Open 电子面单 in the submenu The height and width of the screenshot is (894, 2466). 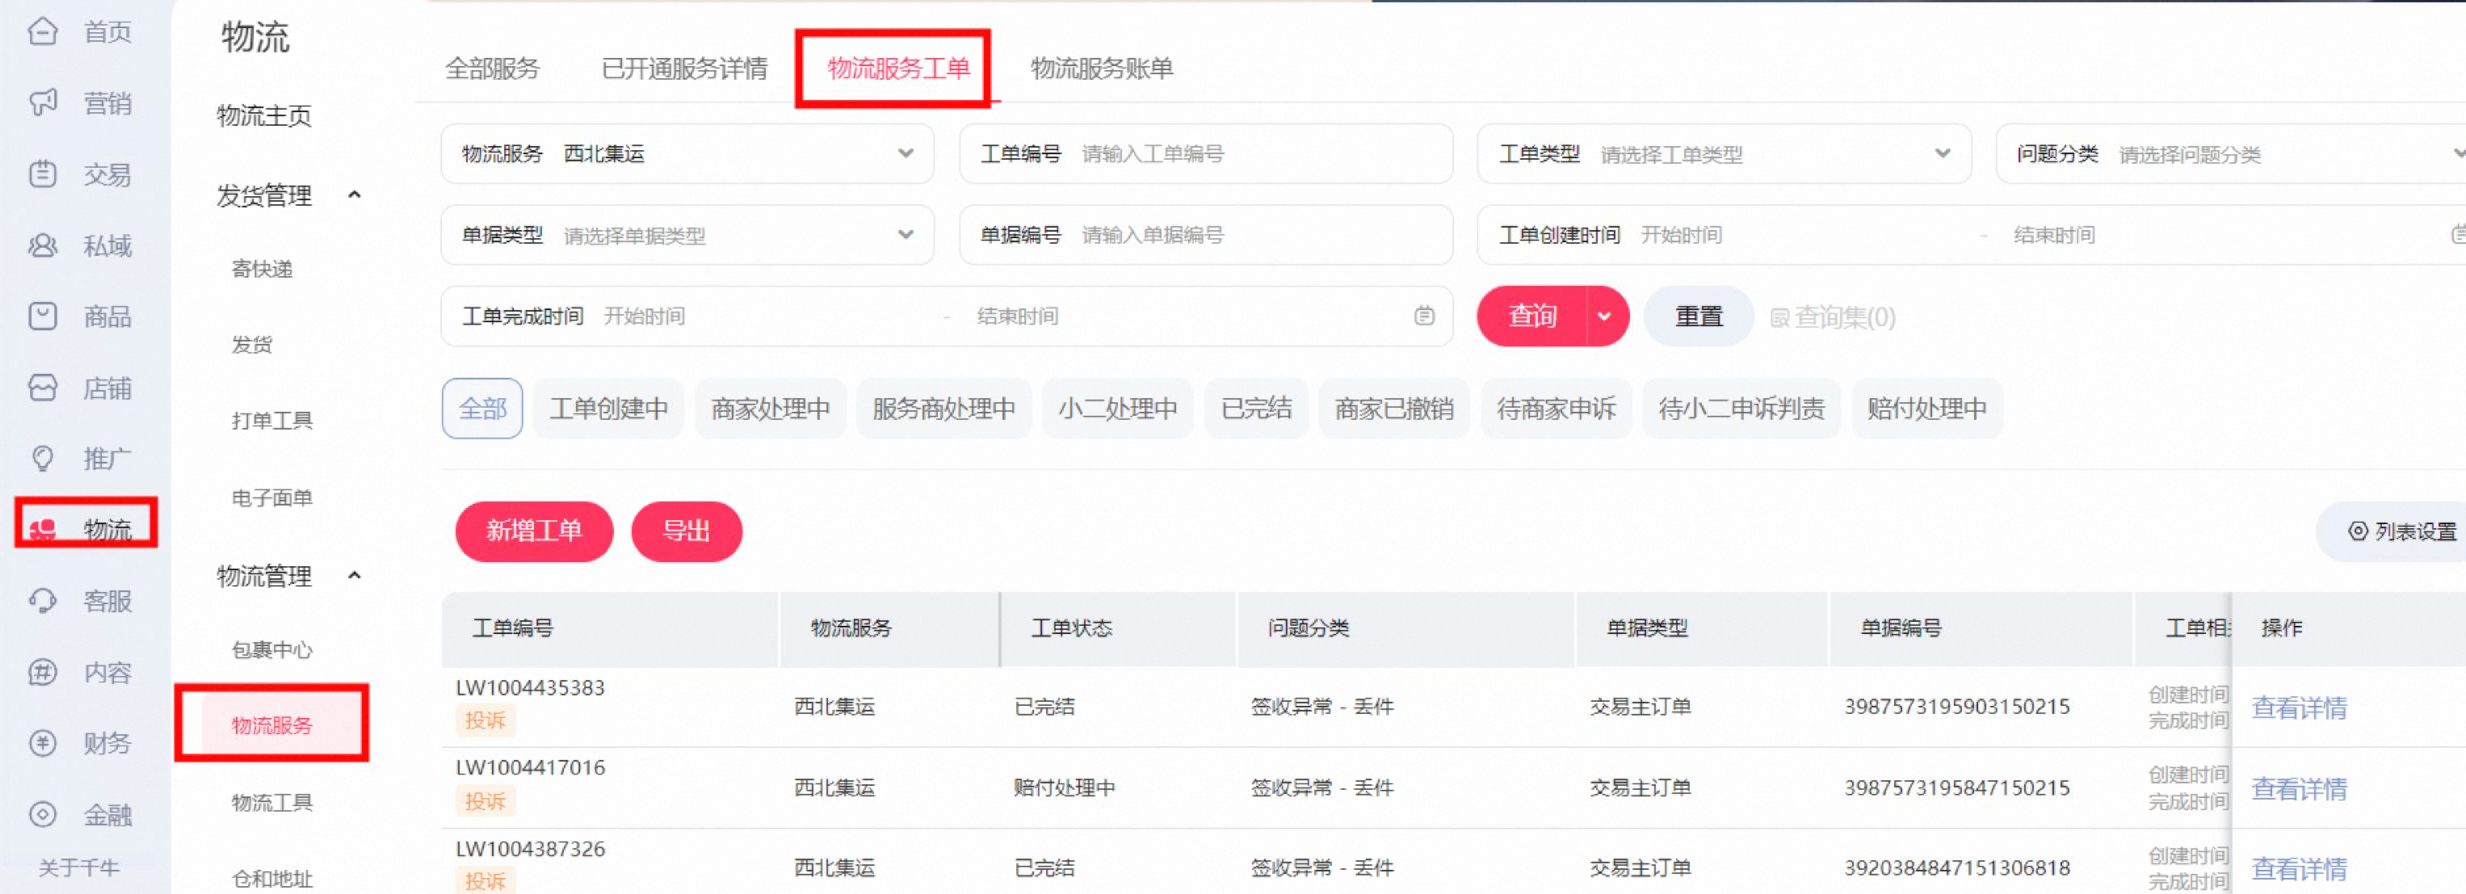tap(272, 498)
